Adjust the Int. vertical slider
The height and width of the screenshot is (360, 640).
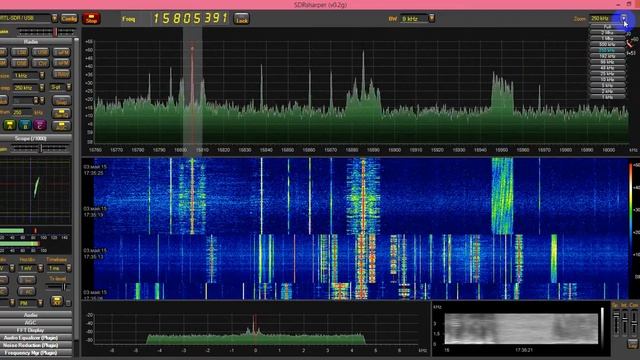pyautogui.click(x=624, y=323)
